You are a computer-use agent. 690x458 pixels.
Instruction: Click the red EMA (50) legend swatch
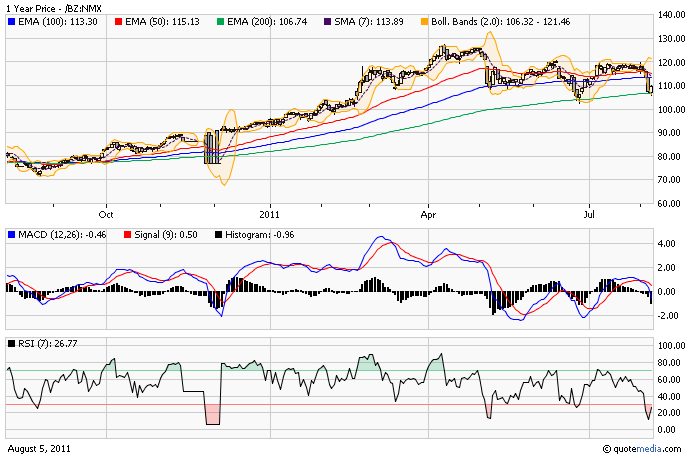[x=118, y=22]
